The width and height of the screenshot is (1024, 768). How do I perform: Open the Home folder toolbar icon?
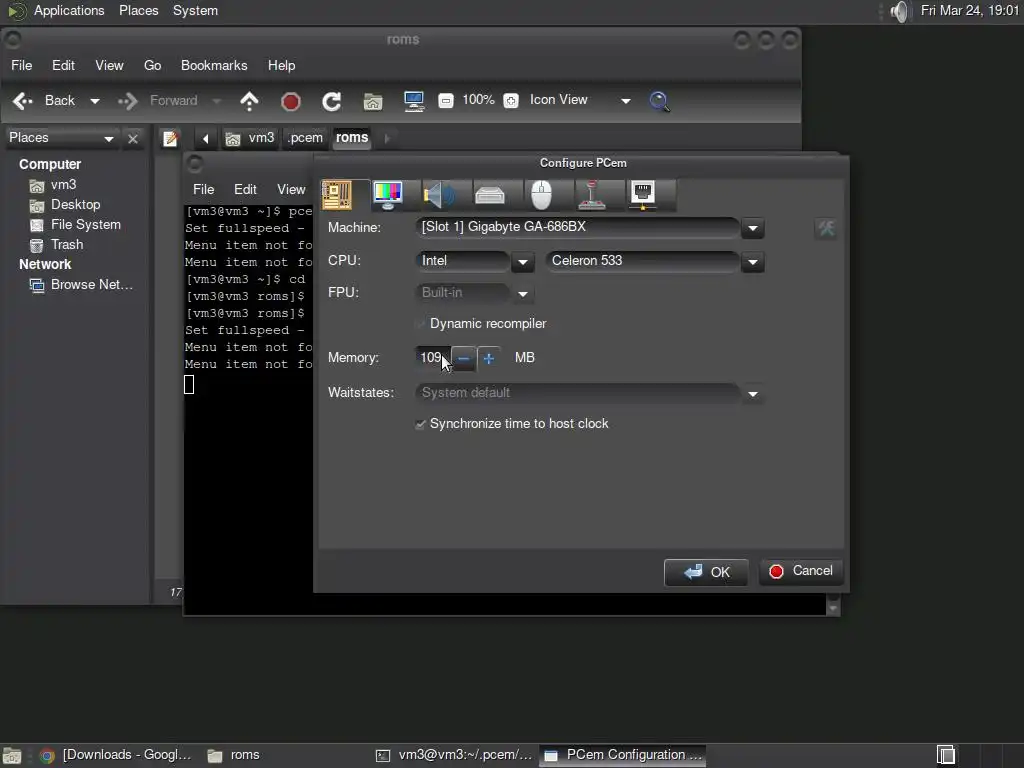click(x=373, y=101)
